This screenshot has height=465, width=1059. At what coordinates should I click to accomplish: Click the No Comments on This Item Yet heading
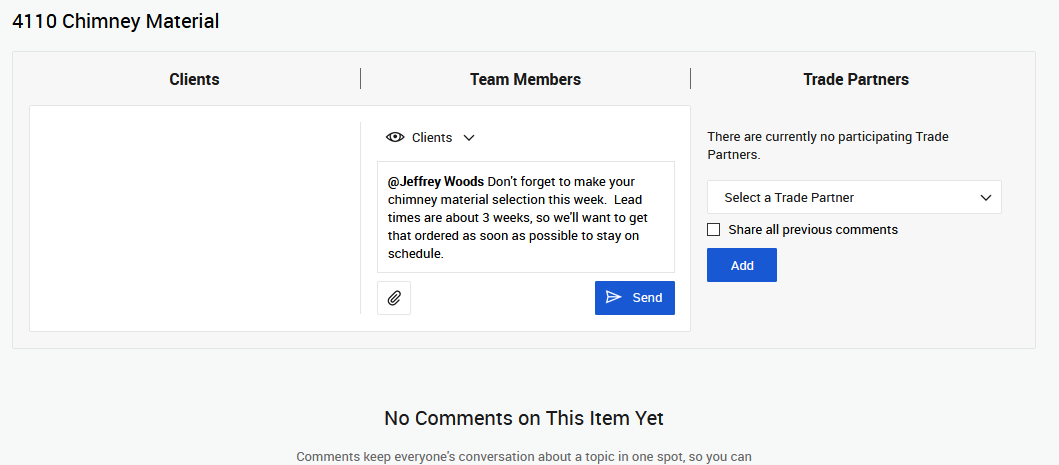pos(524,418)
